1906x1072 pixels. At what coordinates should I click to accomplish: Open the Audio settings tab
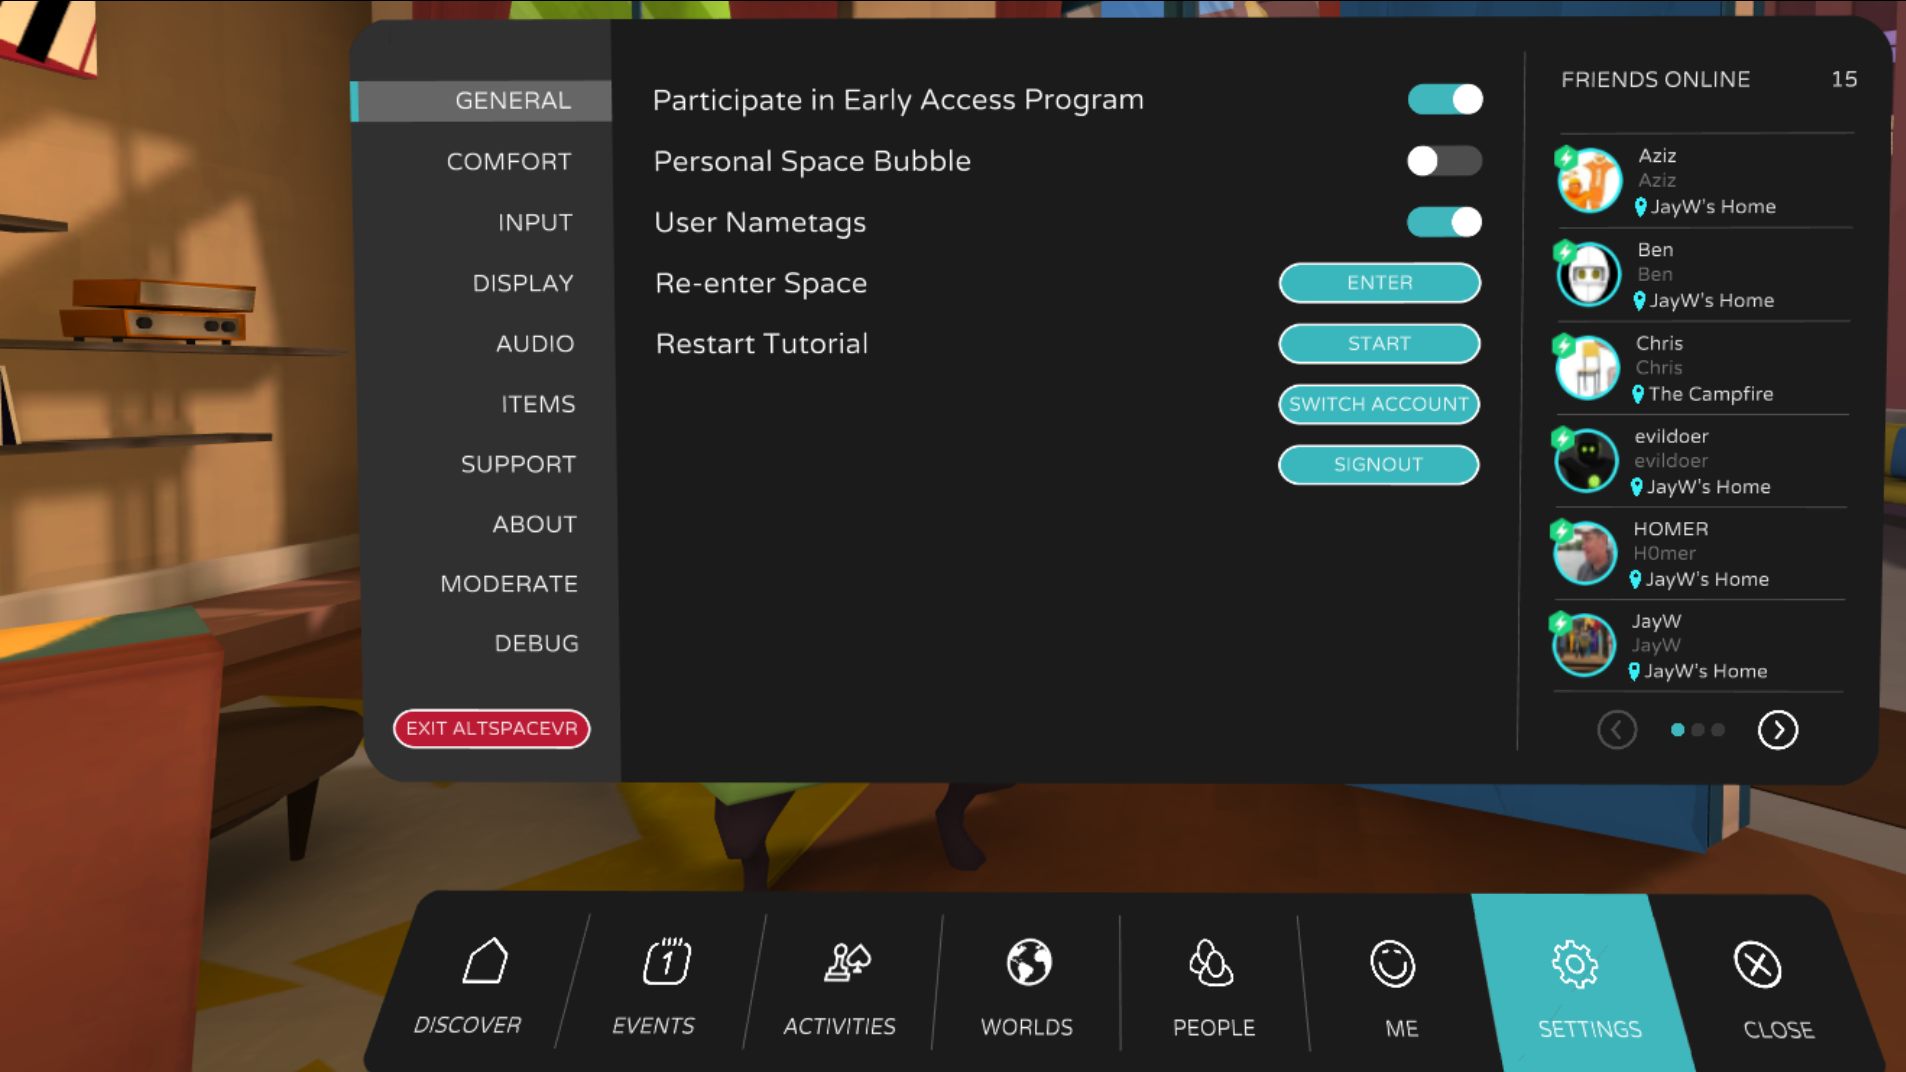535,344
